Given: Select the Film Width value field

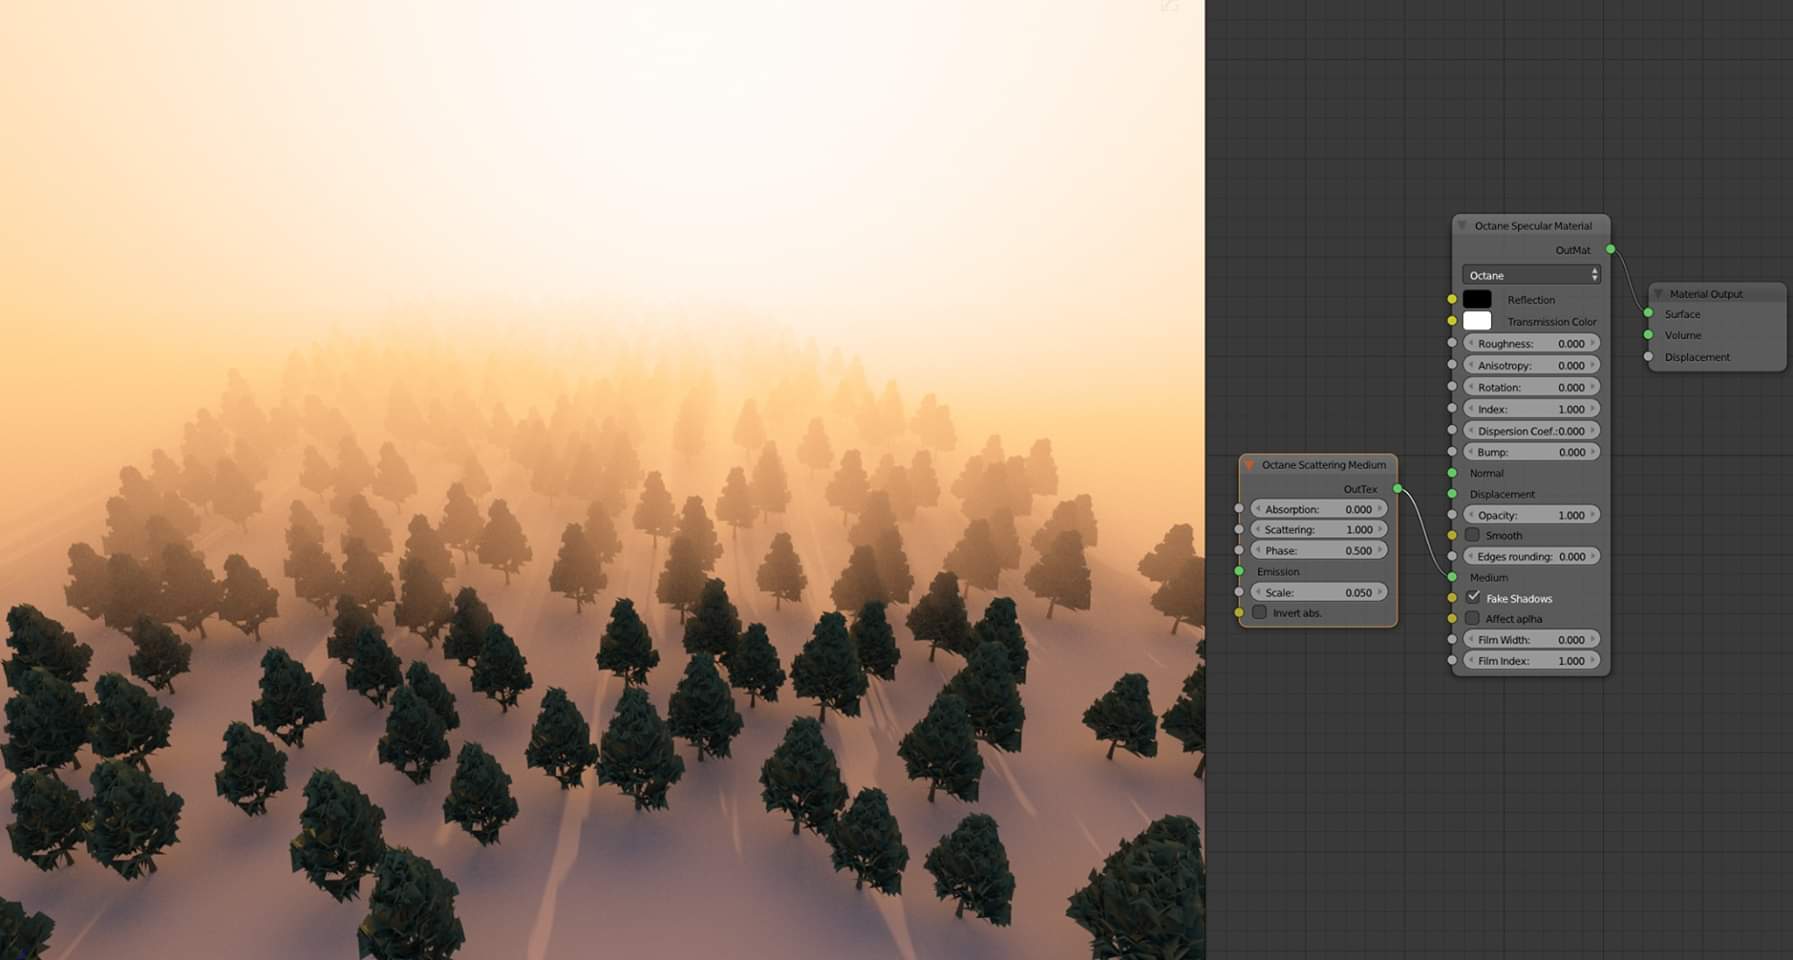Looking at the screenshot, I should 1531,639.
